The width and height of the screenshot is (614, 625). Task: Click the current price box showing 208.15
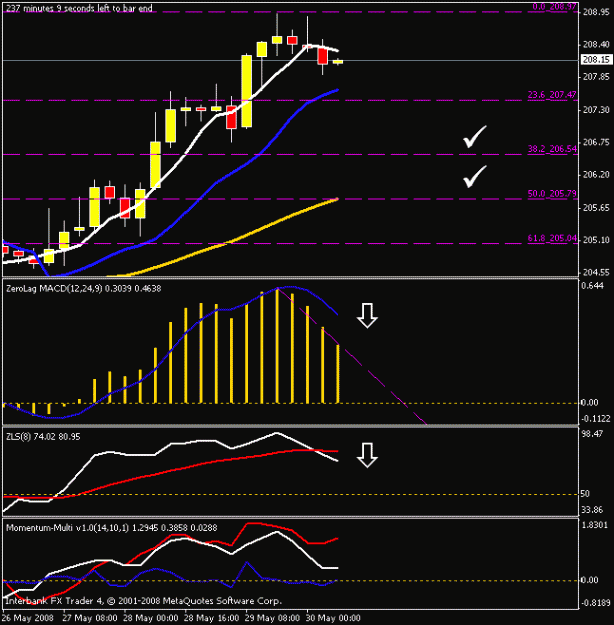pos(596,60)
